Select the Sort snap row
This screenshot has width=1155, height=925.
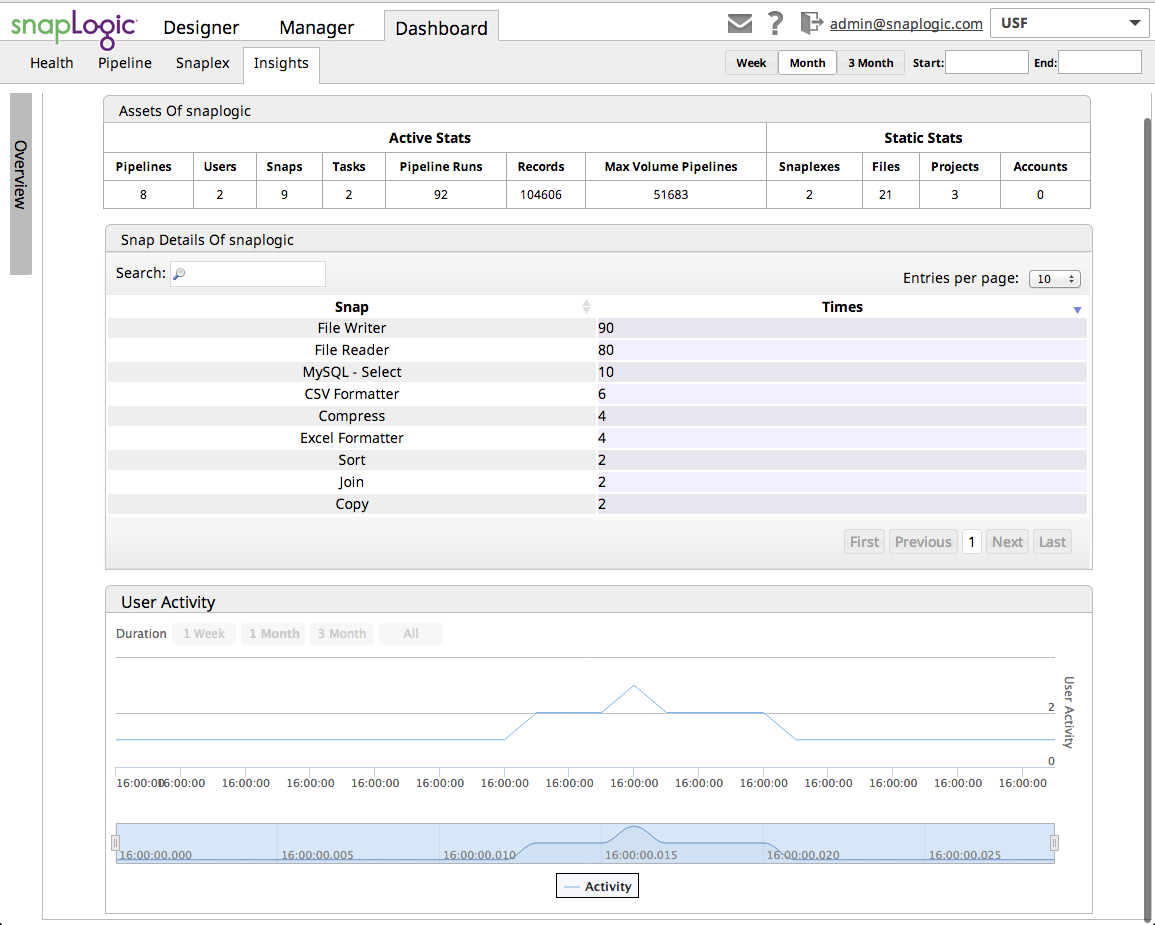tap(597, 460)
